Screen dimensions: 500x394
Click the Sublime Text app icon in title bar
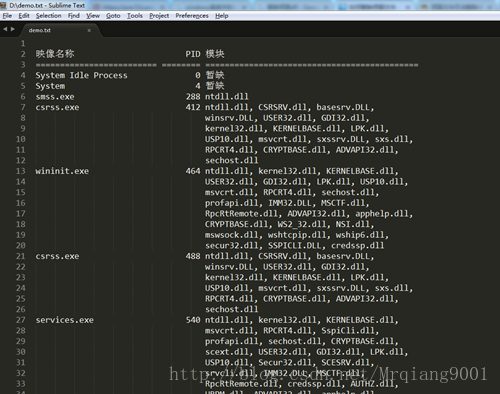(4, 5)
